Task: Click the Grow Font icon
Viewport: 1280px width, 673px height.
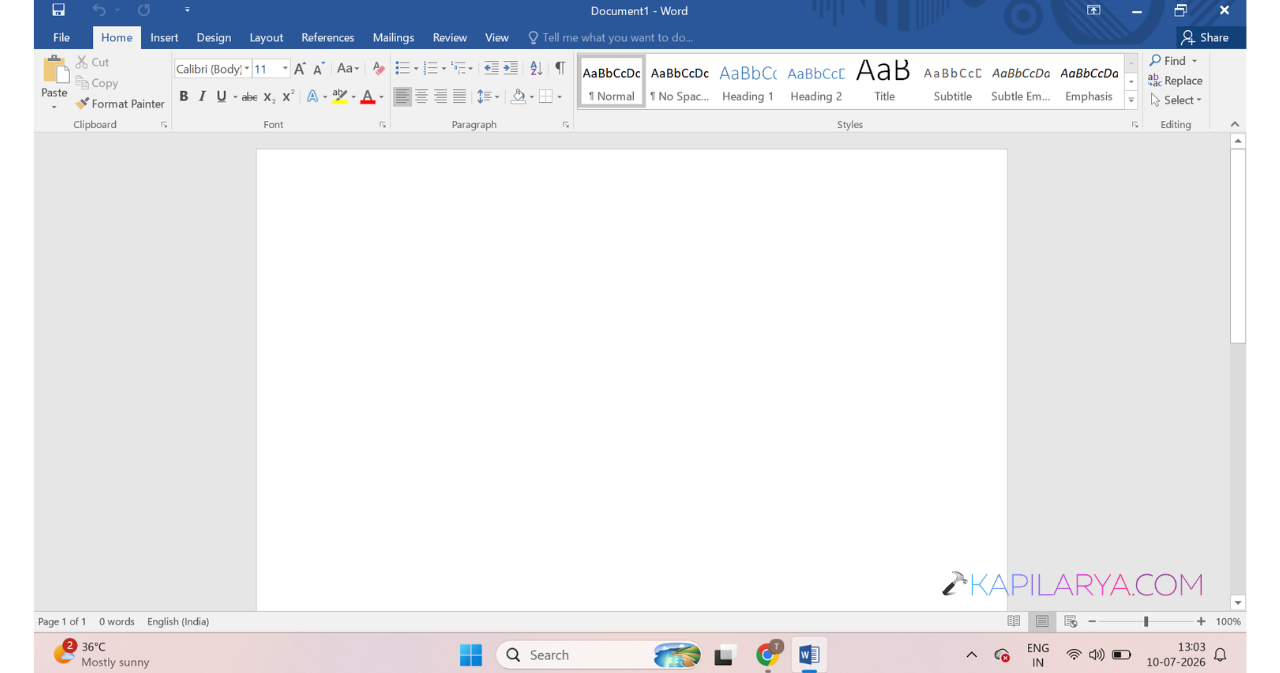Action: (299, 69)
